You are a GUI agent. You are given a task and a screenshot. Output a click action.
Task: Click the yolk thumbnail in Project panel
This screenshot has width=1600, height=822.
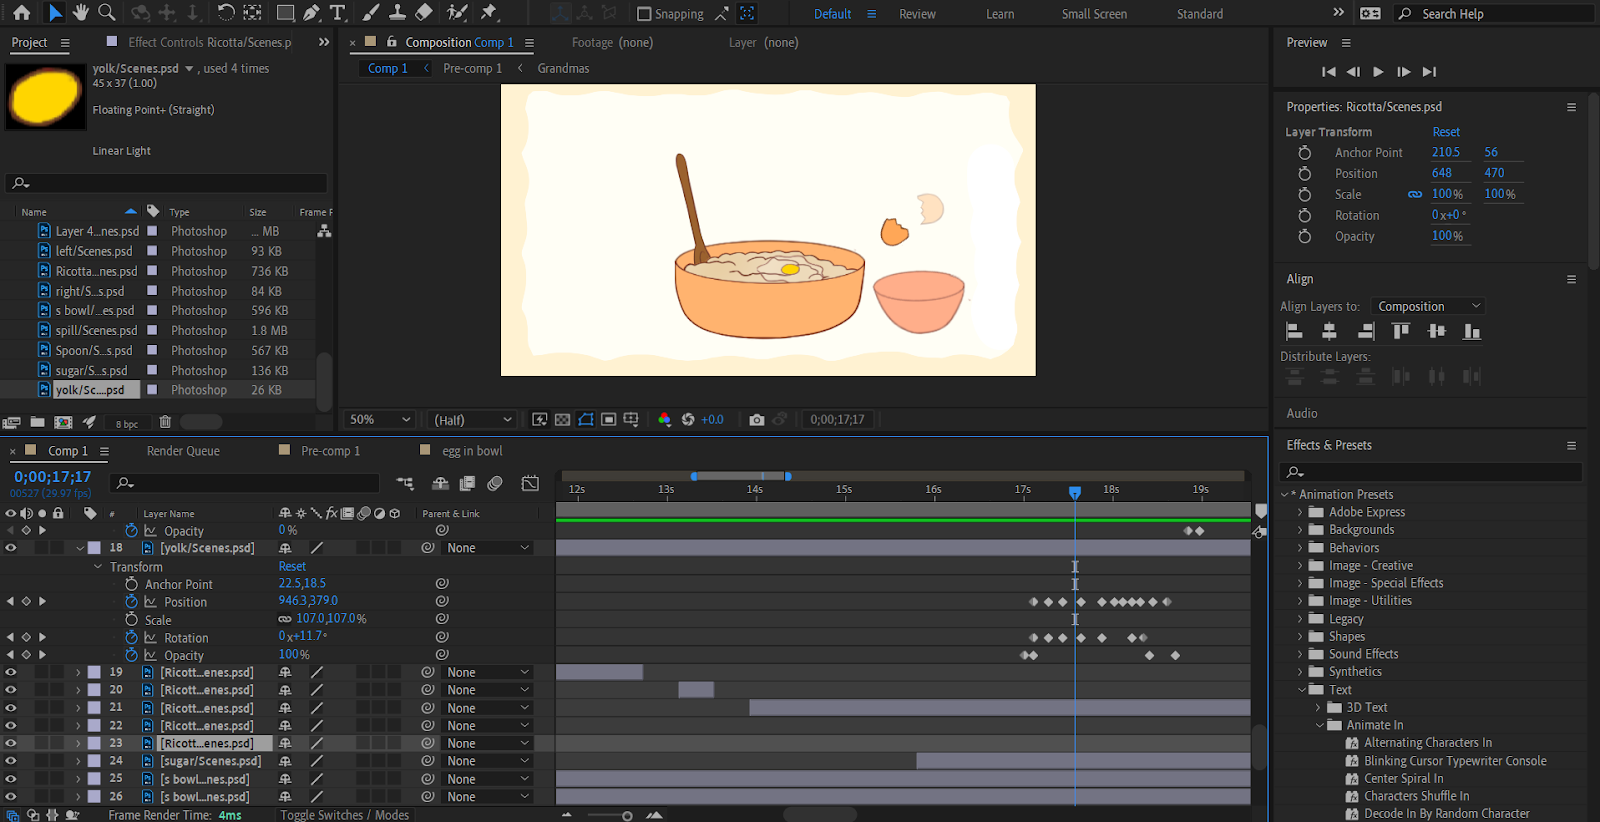(45, 97)
